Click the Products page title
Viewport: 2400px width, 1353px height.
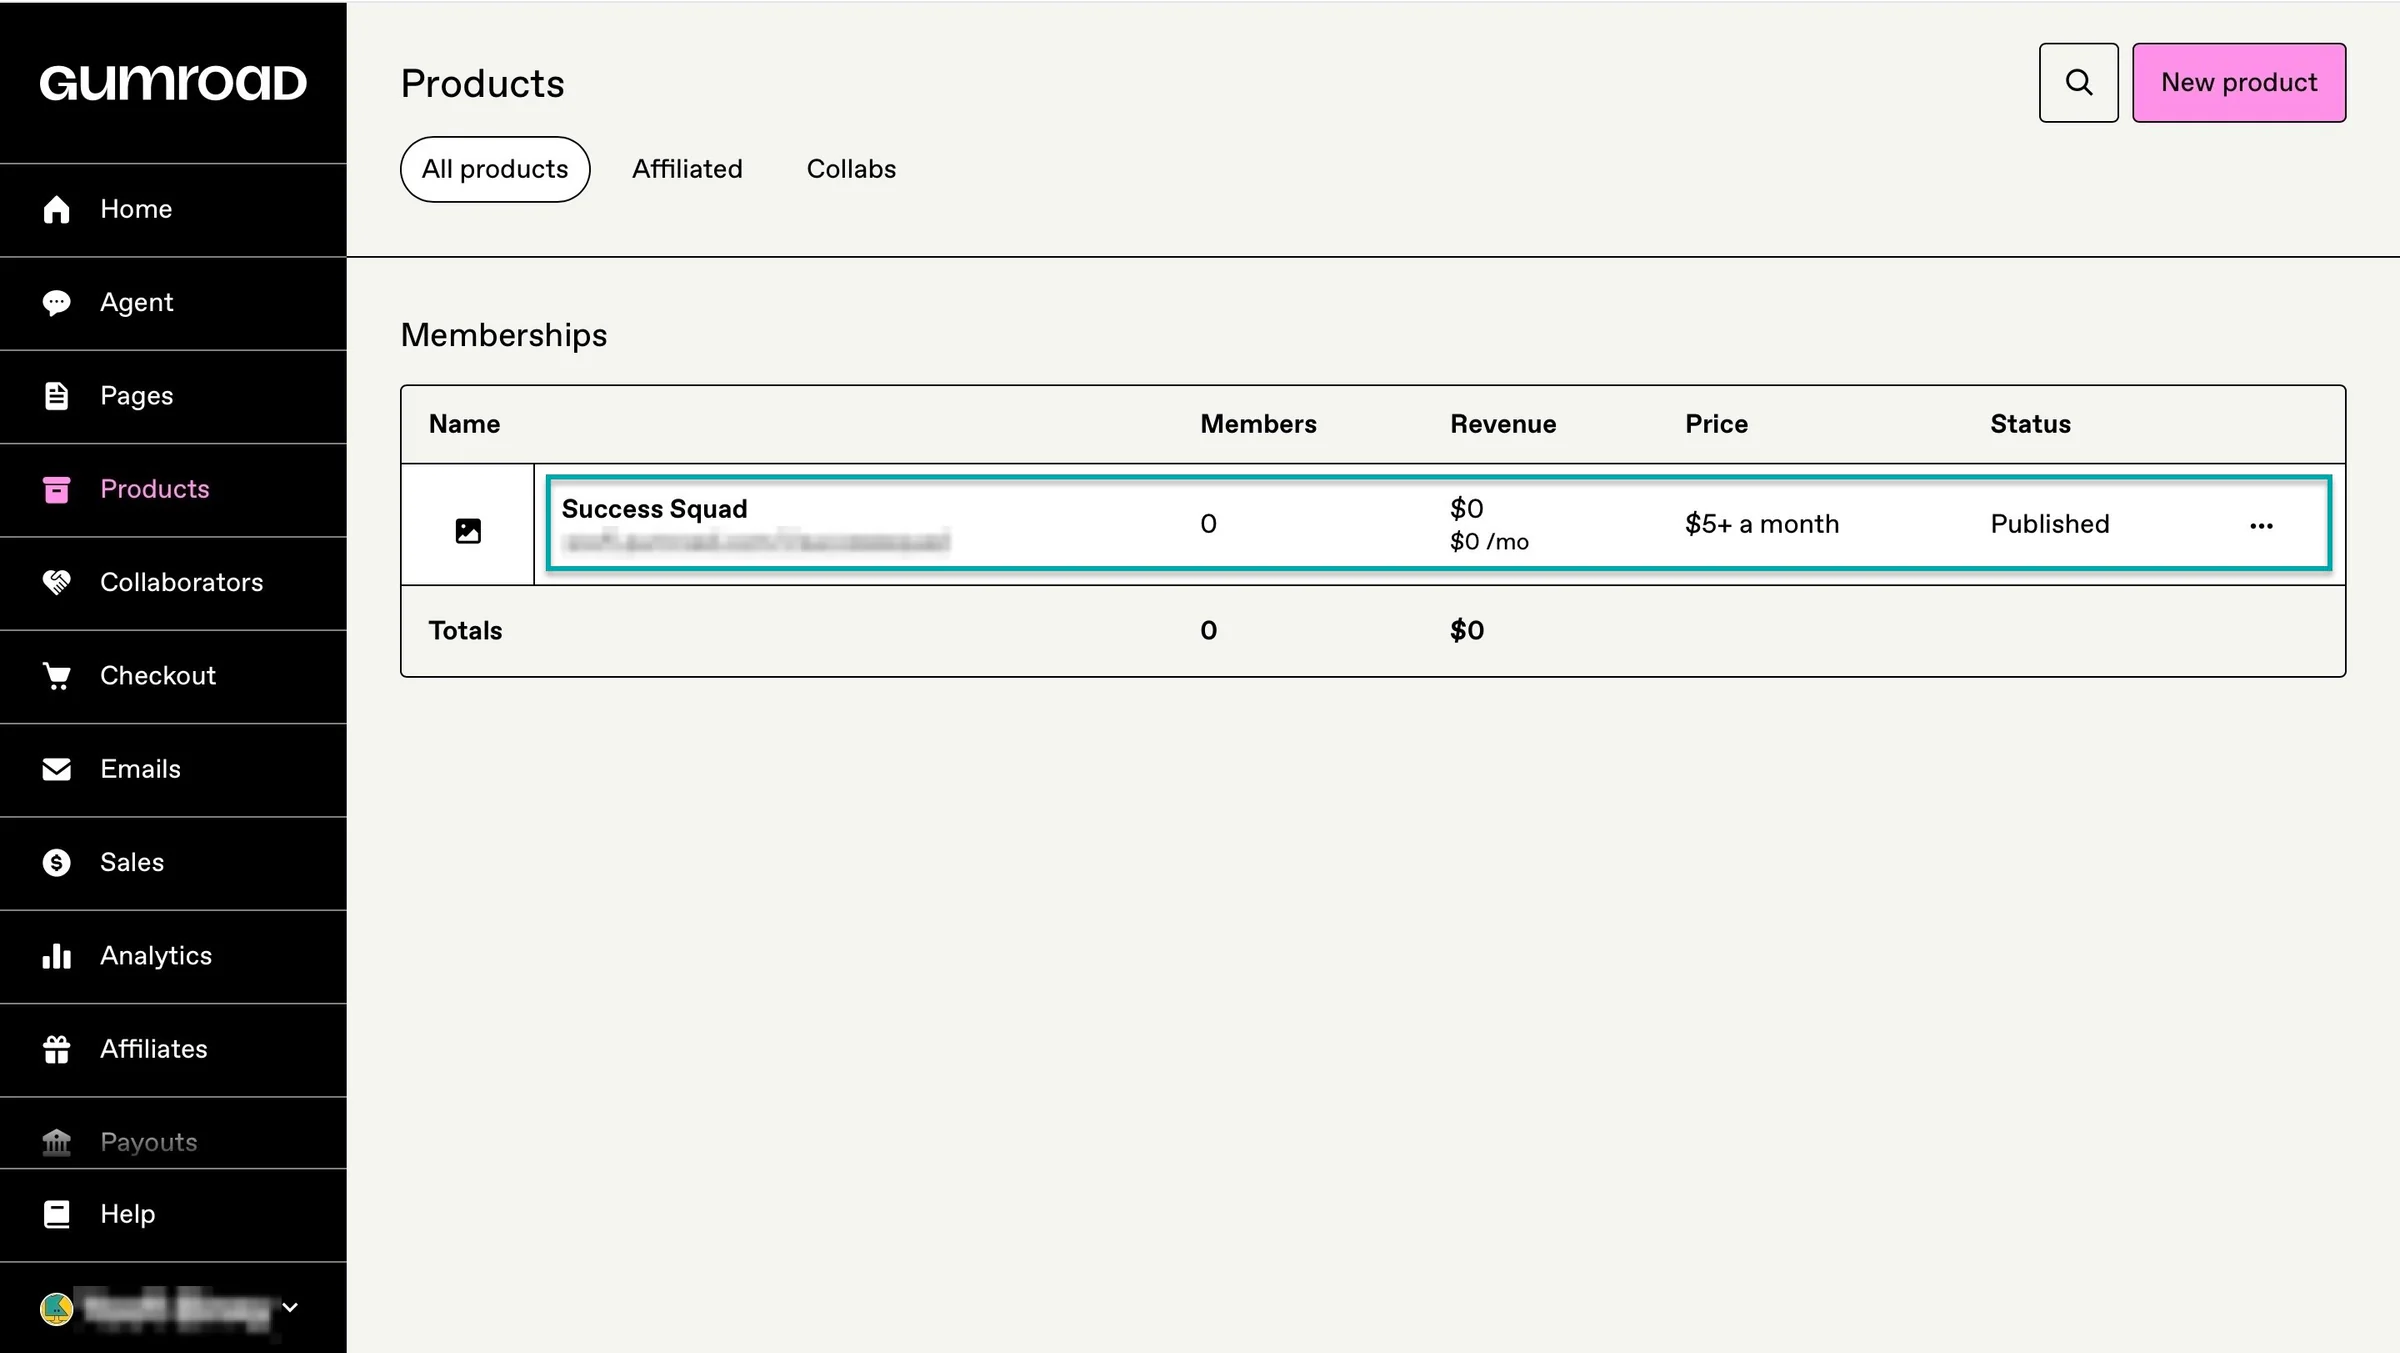tap(483, 83)
